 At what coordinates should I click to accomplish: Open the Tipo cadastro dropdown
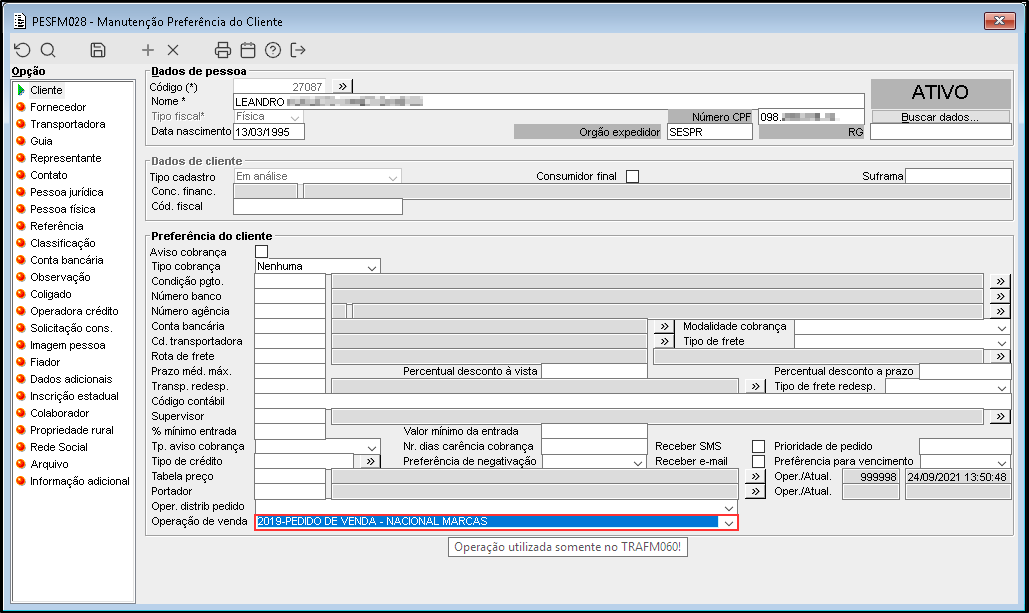pyautogui.click(x=392, y=177)
